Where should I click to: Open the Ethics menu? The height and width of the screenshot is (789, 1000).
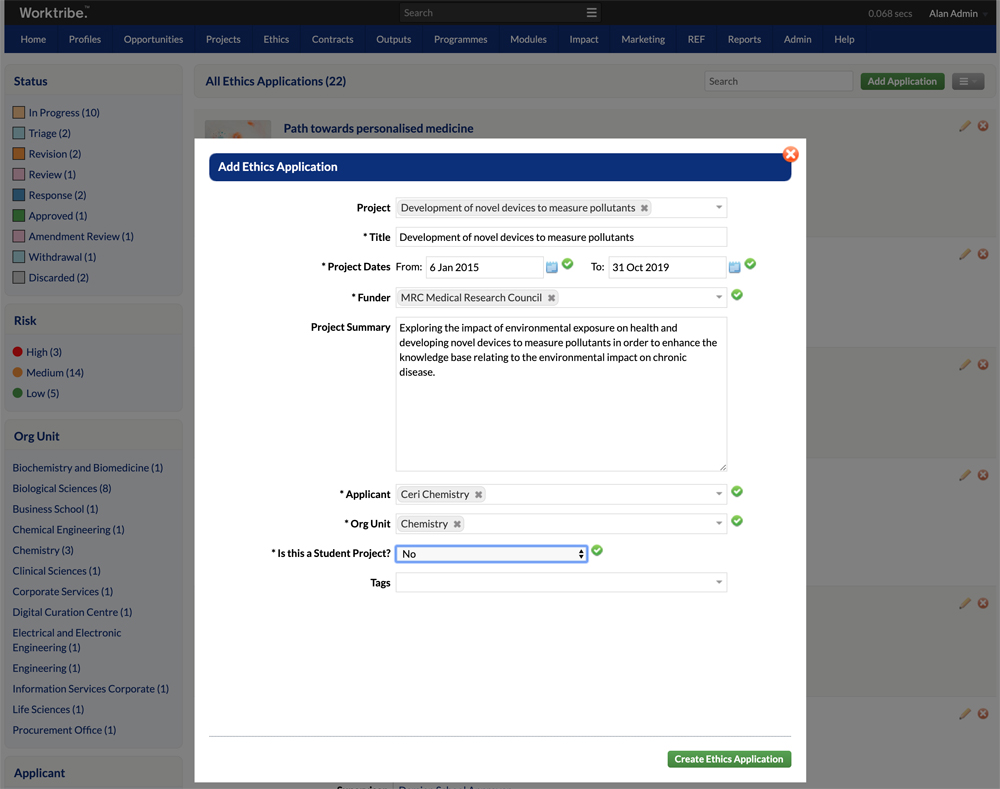(x=276, y=40)
